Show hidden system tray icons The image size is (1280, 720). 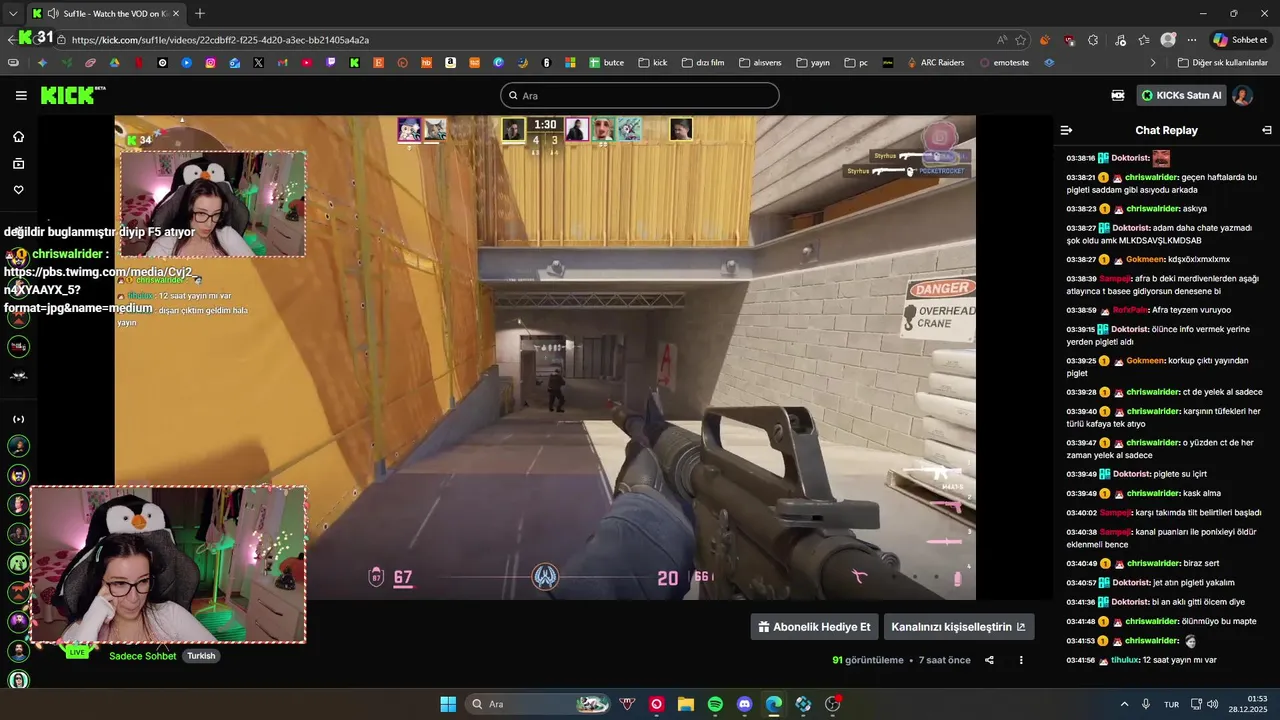click(x=1124, y=704)
